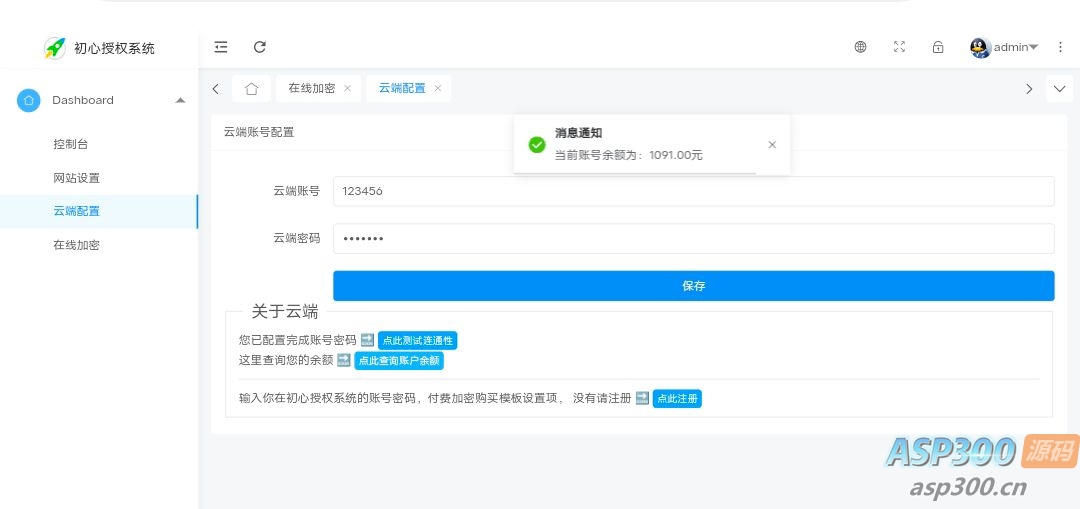Close the 在线加密 tab
The image size is (1080, 509).
click(x=347, y=89)
